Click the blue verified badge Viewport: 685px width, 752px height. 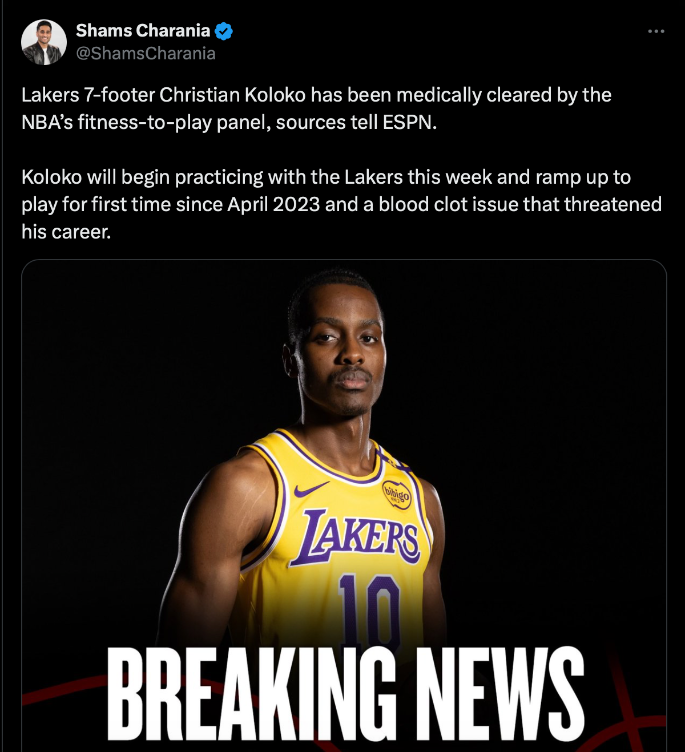(x=224, y=31)
